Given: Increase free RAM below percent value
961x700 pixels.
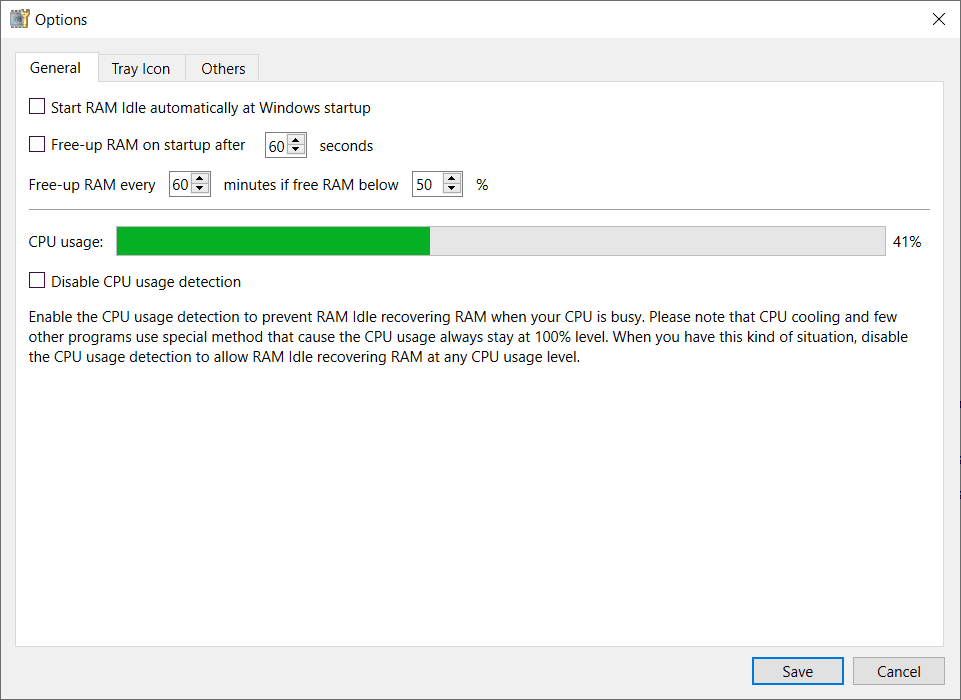Looking at the screenshot, I should click(x=452, y=179).
